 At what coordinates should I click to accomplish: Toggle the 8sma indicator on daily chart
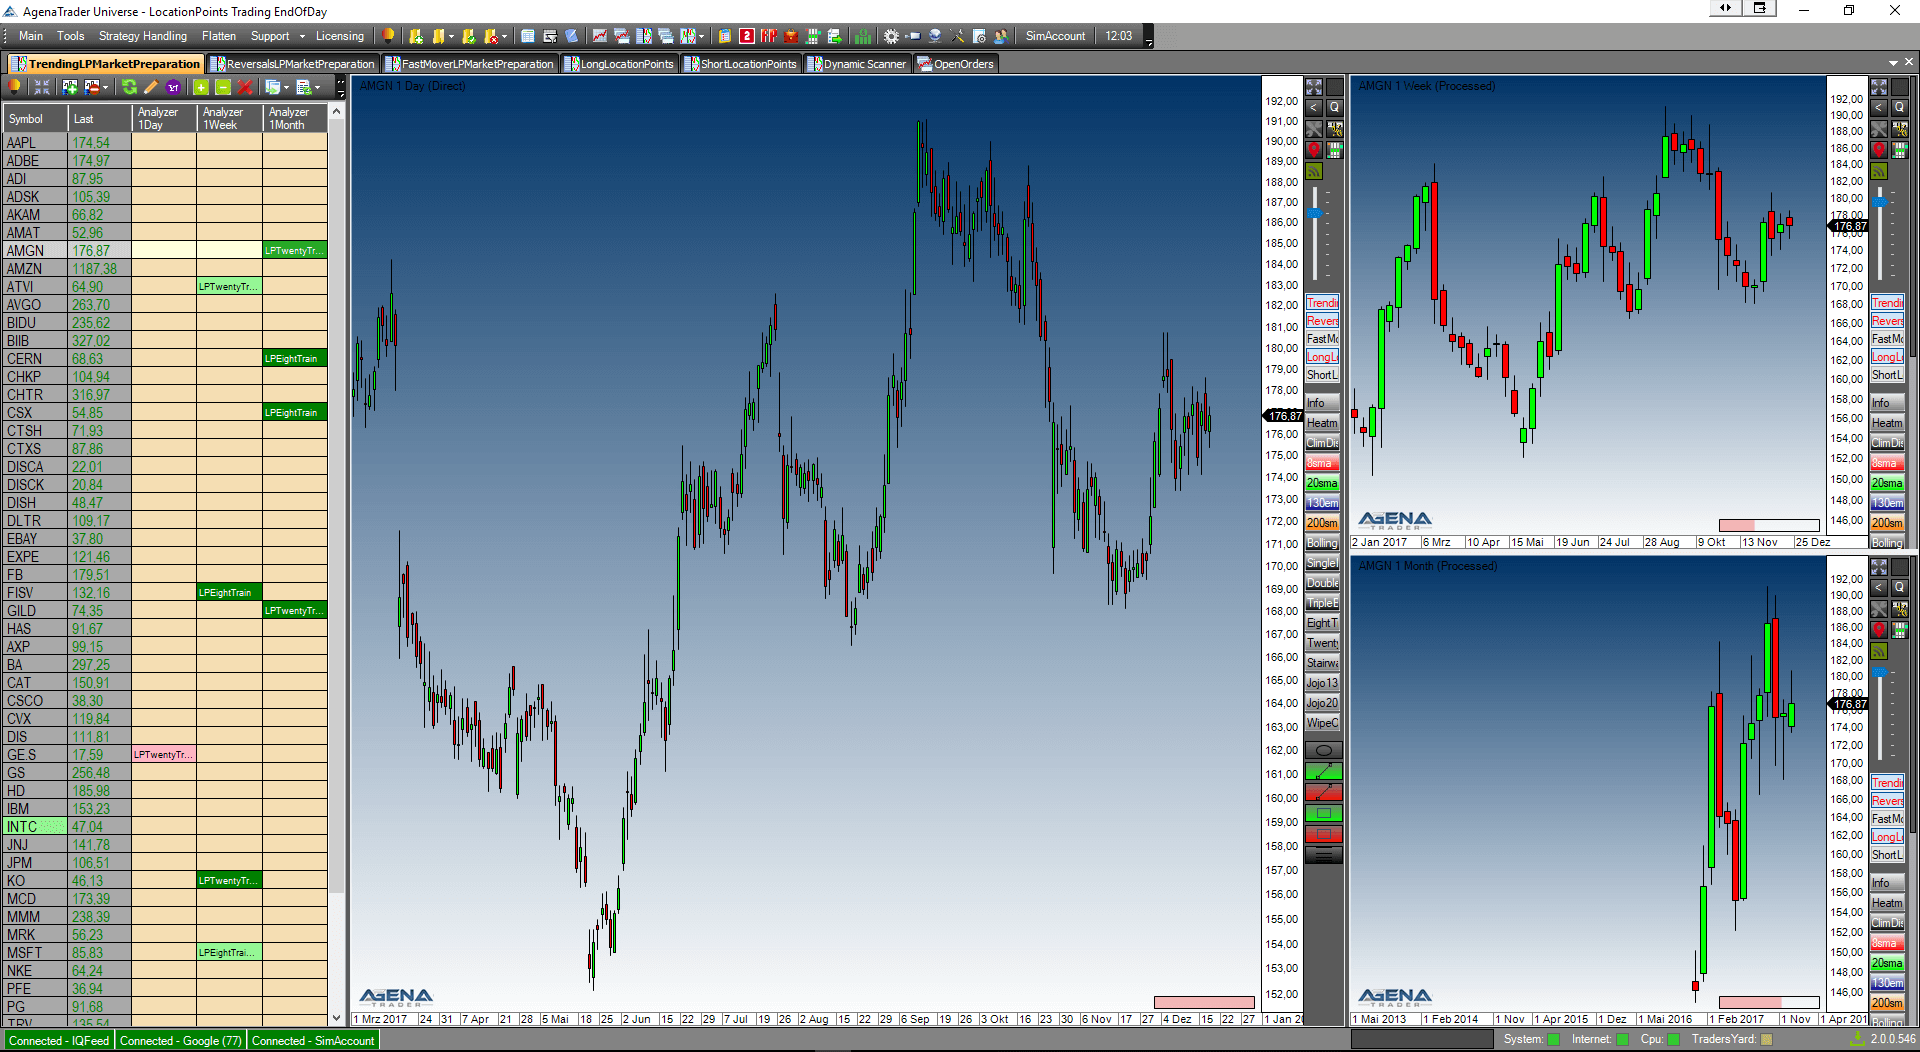coord(1322,463)
